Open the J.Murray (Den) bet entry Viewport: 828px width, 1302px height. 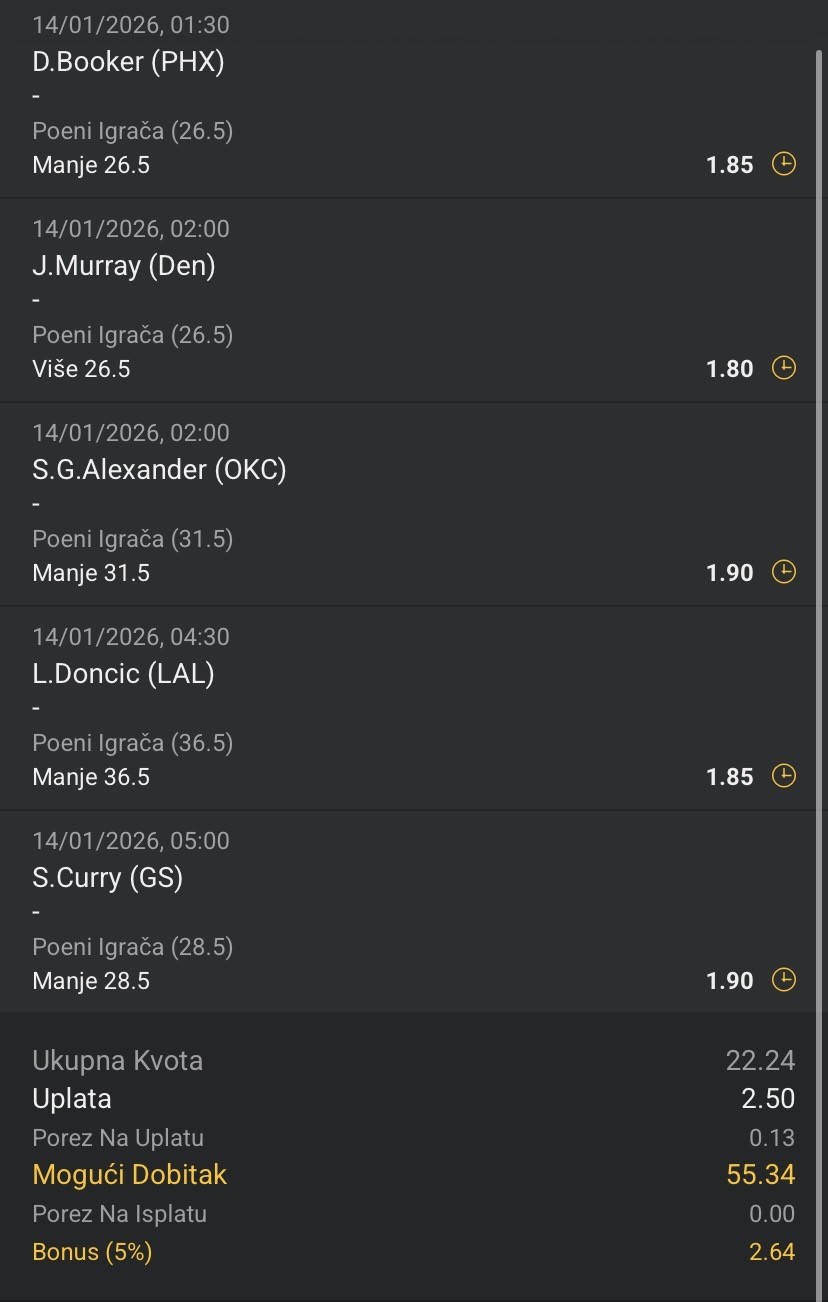[x=124, y=266]
